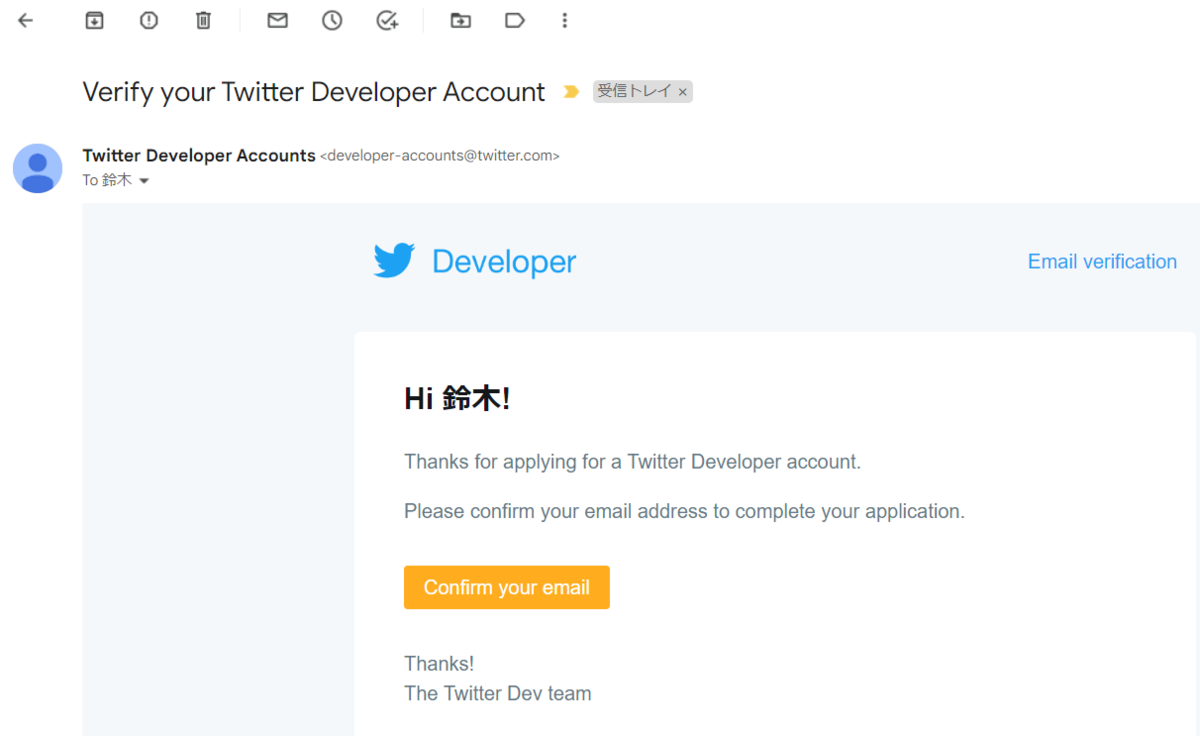Click The Twitter Dev team signature

pos(498,693)
